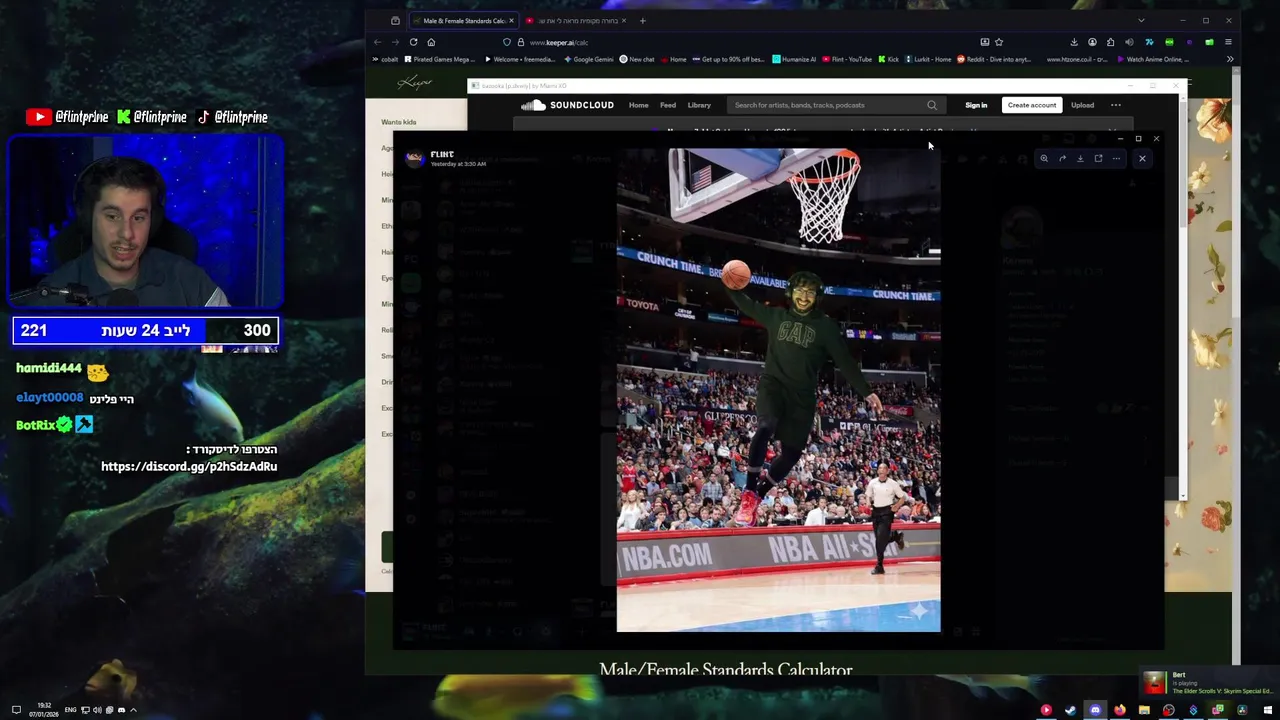Open the Pirated Games Mega bookmark

440,59
